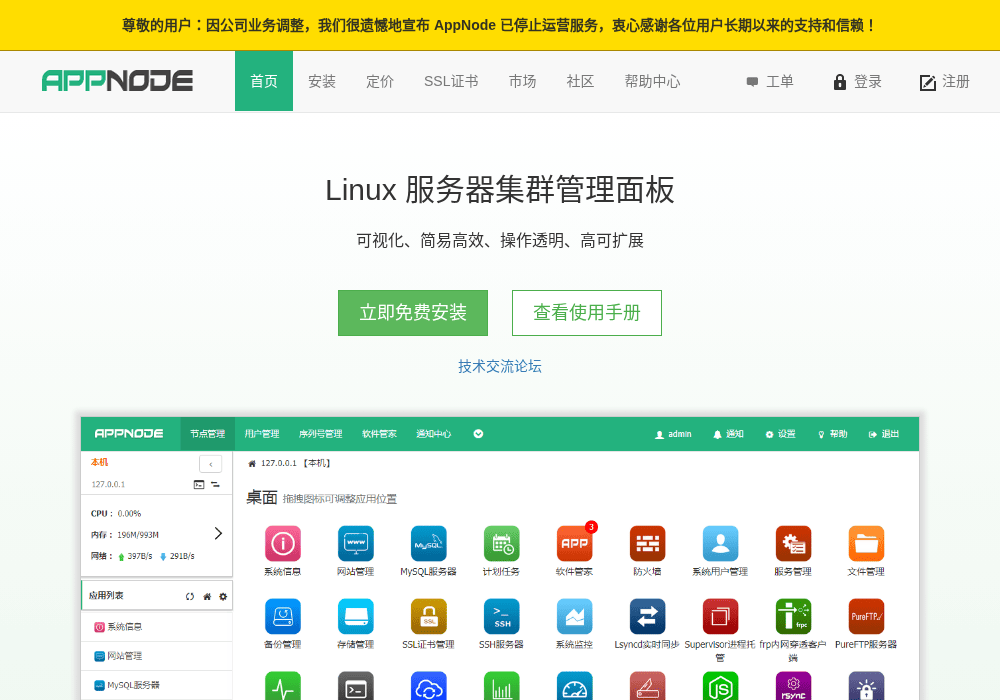
Task: Select SSL证书 in the navigation bar
Action: click(x=451, y=82)
